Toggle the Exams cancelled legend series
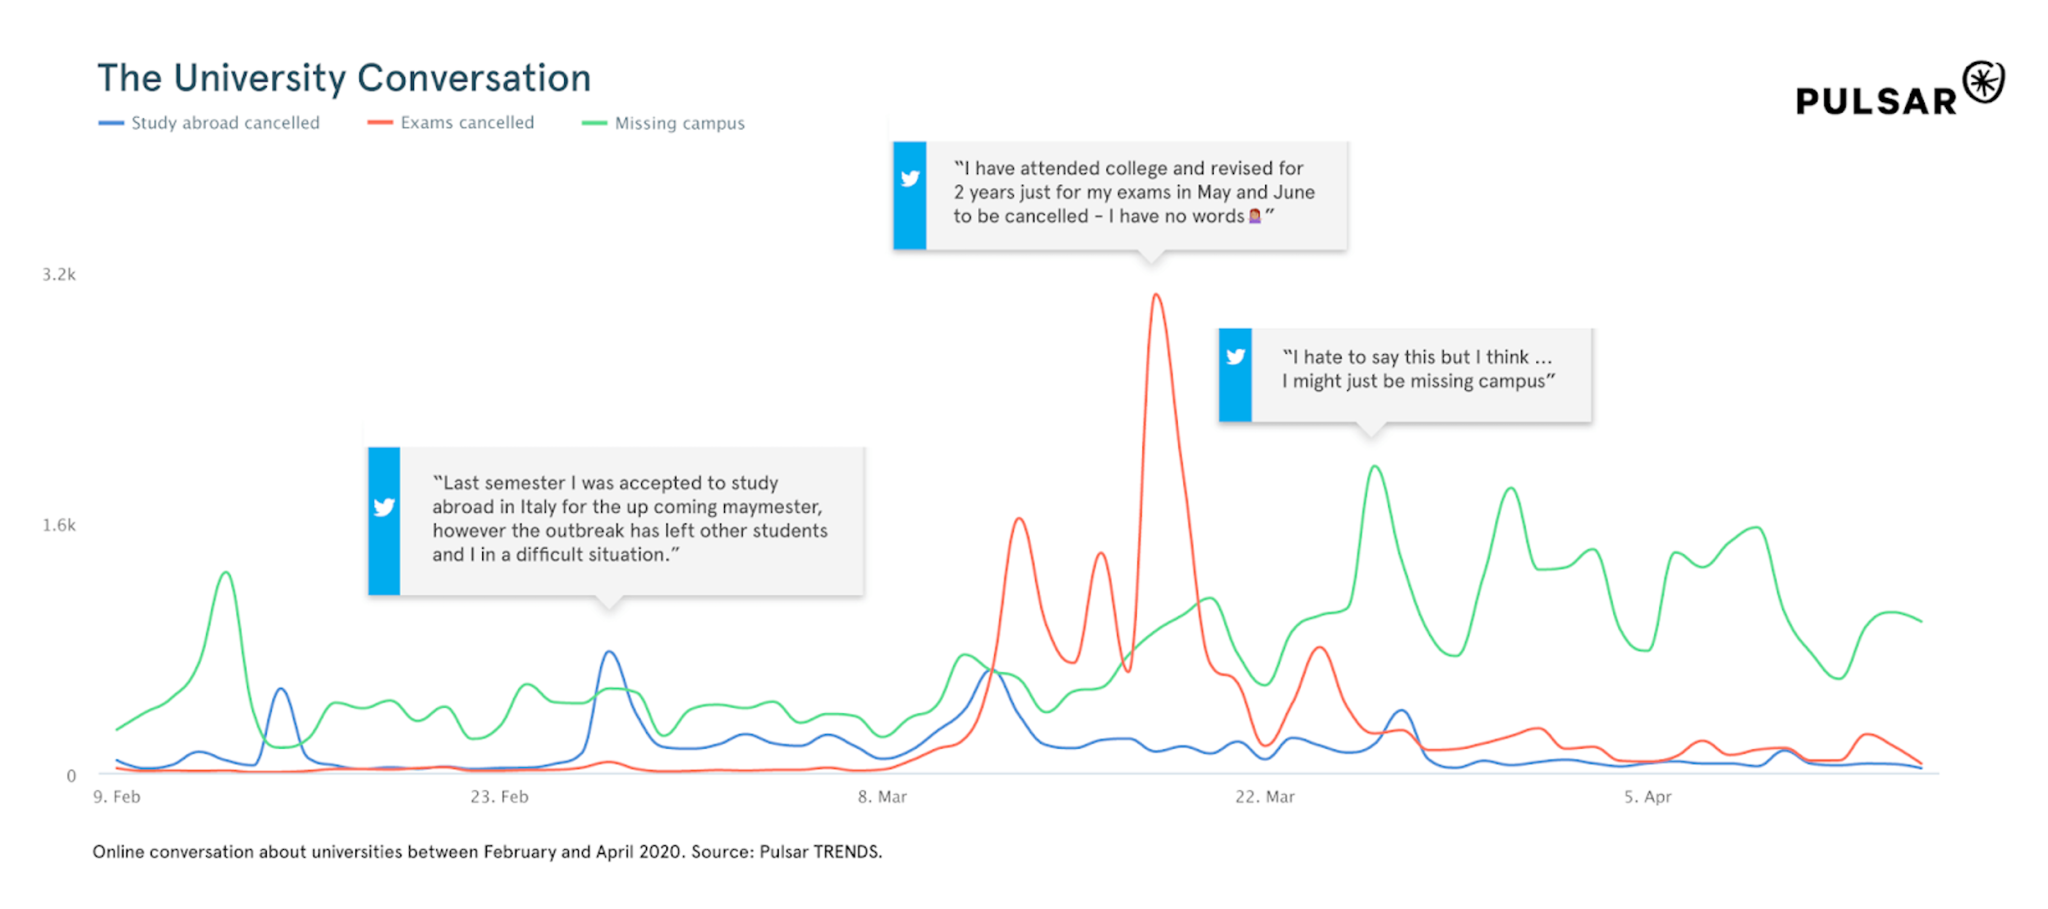The image size is (2048, 909). click(467, 123)
